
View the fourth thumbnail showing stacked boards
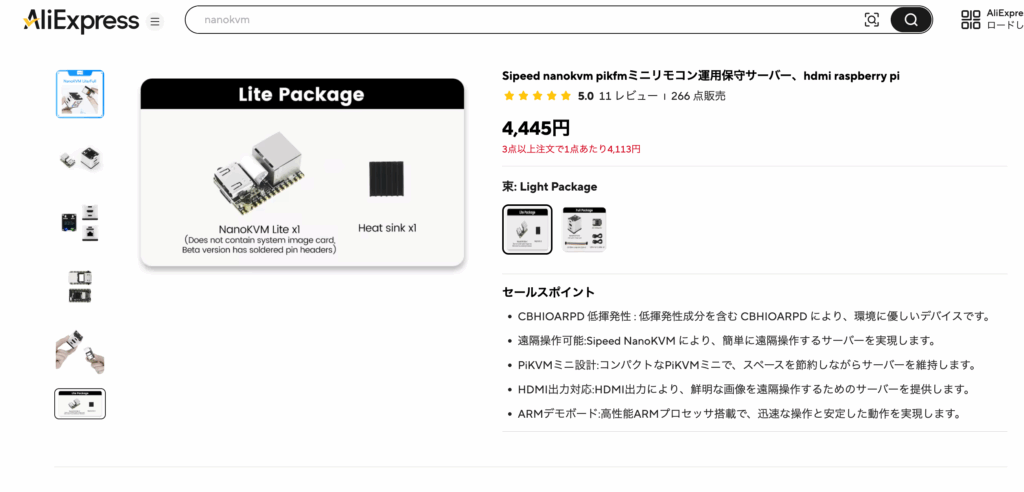pos(80,286)
